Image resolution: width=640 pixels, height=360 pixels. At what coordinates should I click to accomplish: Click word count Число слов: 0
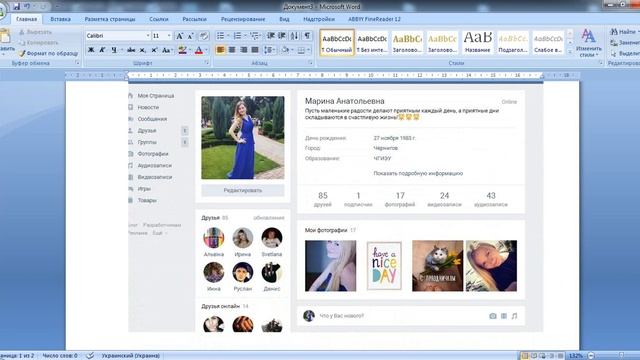coord(60,356)
